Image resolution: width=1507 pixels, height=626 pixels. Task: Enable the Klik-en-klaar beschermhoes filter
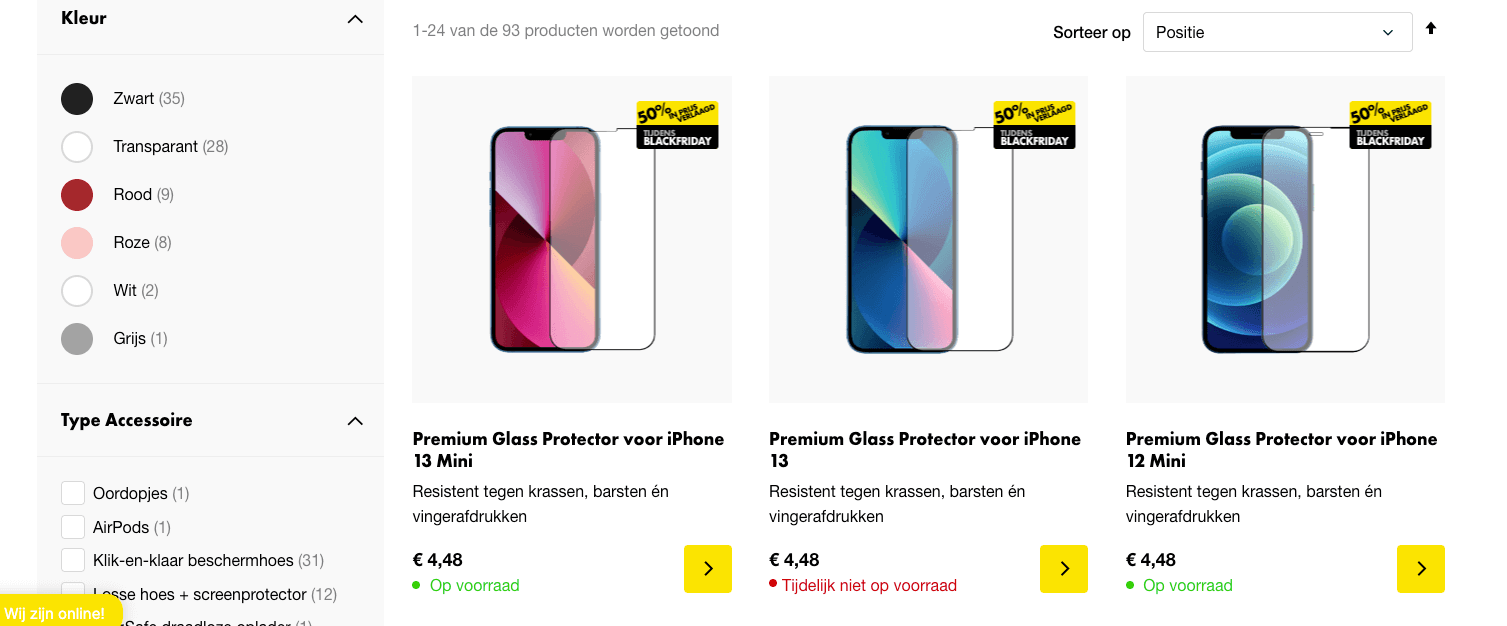(x=72, y=560)
